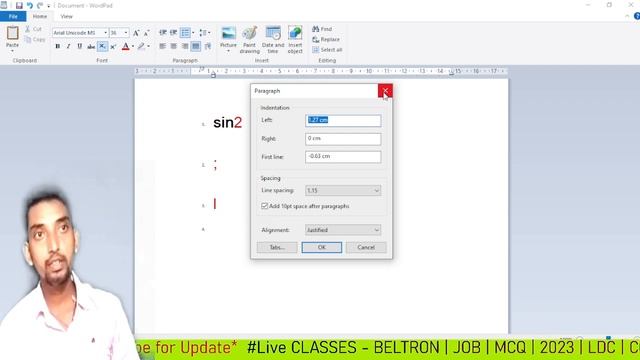
Task: Click the Cut scissors button
Action: pyautogui.click(x=33, y=29)
